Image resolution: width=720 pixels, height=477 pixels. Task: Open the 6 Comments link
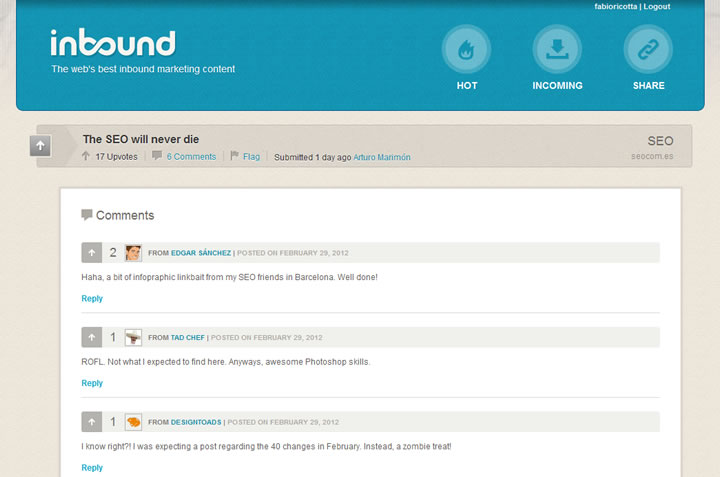[190, 157]
